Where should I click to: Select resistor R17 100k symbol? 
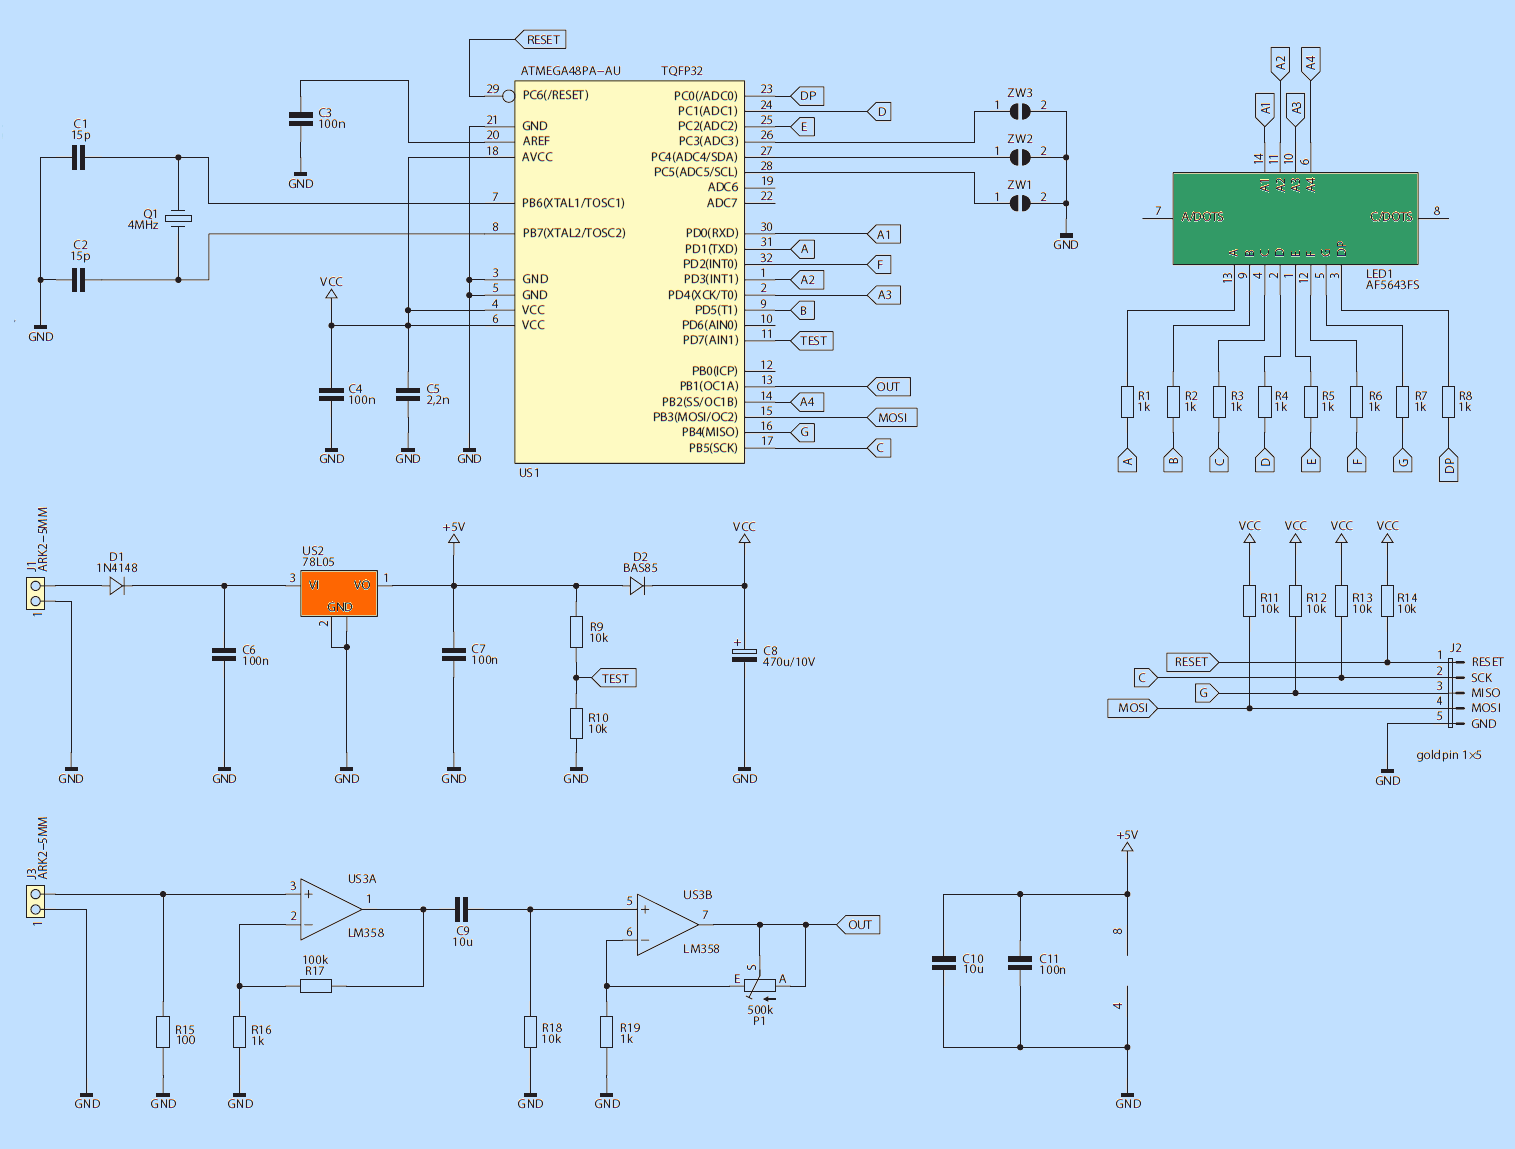(x=316, y=986)
